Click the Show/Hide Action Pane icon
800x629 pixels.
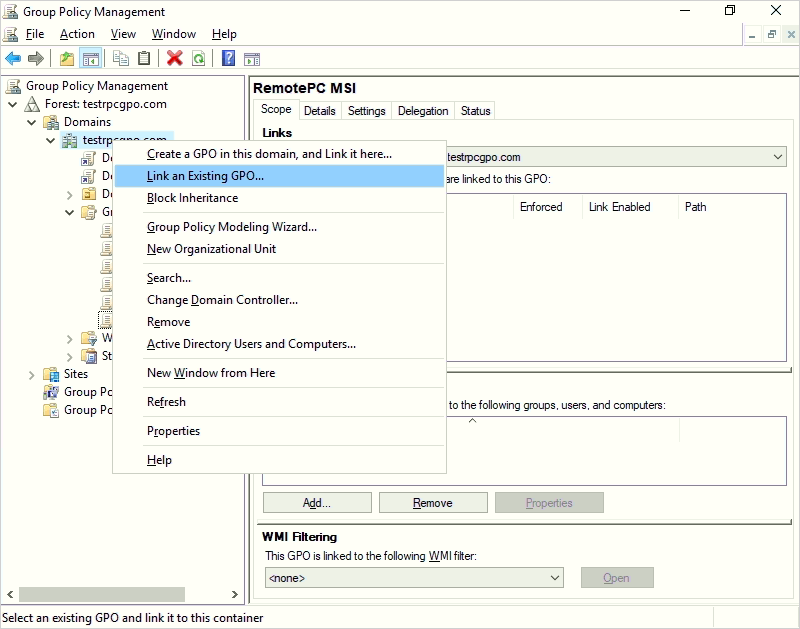tap(252, 58)
